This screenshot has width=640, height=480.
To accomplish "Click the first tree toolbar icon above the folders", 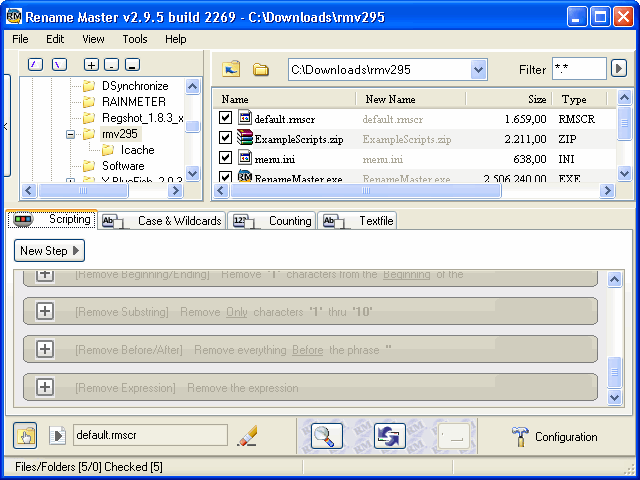I will click(36, 64).
